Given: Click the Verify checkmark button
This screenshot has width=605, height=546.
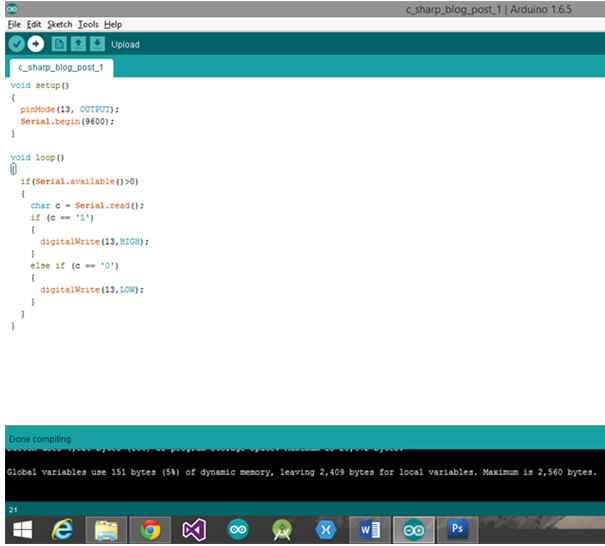Looking at the screenshot, I should pos(17,44).
